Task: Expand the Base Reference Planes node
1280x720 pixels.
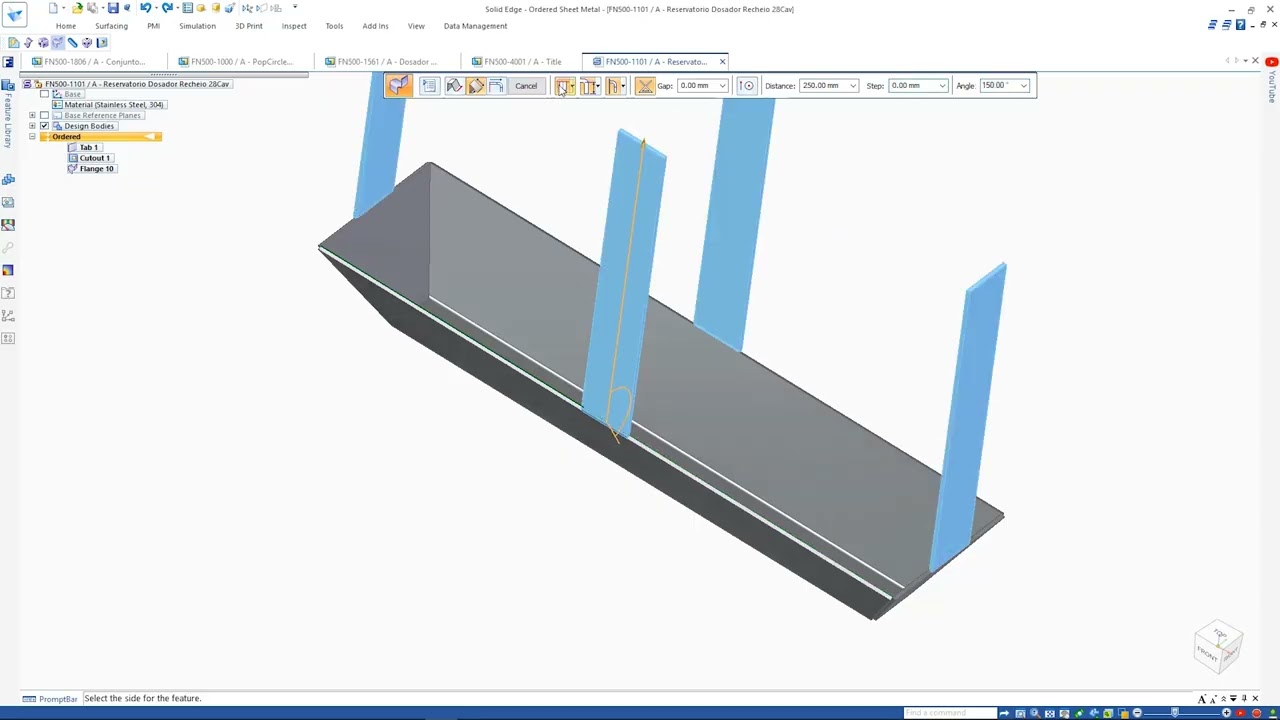Action: click(x=32, y=115)
